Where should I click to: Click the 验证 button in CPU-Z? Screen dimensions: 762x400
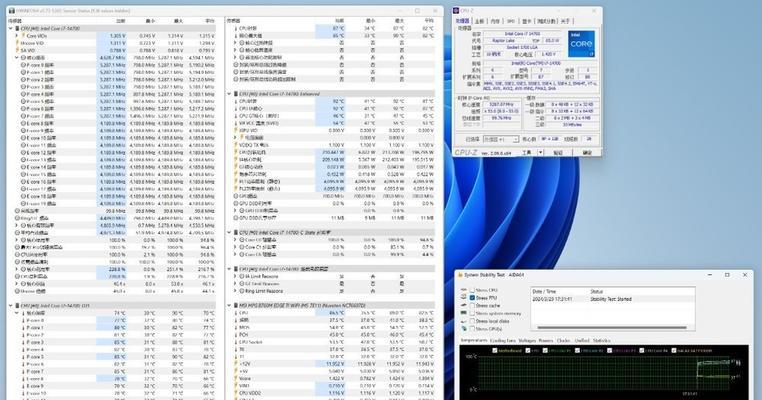[x=558, y=153]
